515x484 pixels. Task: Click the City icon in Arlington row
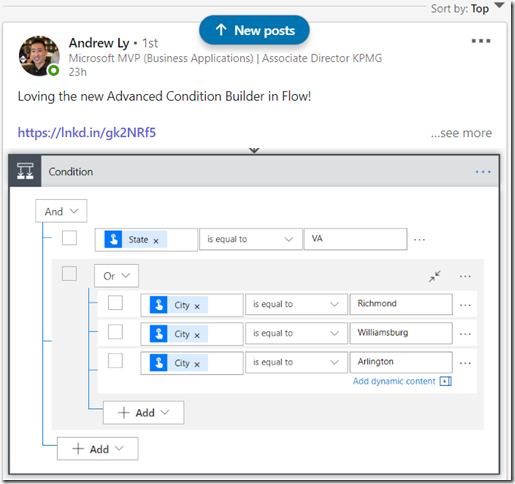[x=158, y=363]
